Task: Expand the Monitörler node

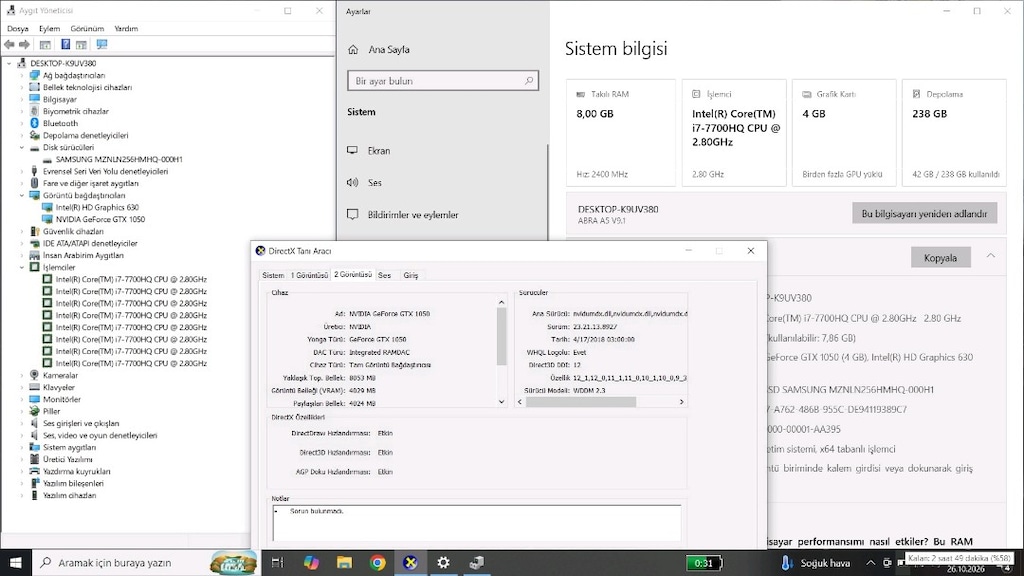Action: point(22,400)
